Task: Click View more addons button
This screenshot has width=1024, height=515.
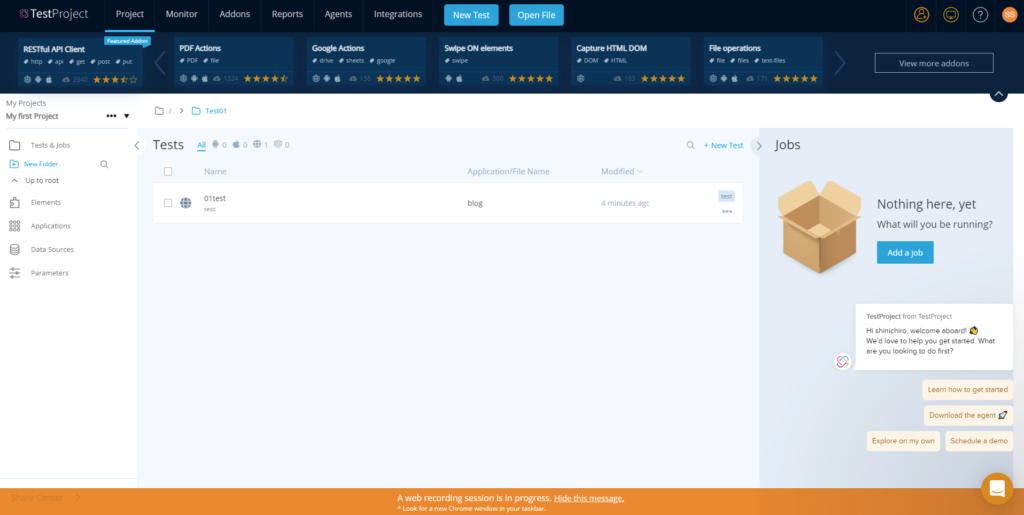Action: [x=934, y=63]
